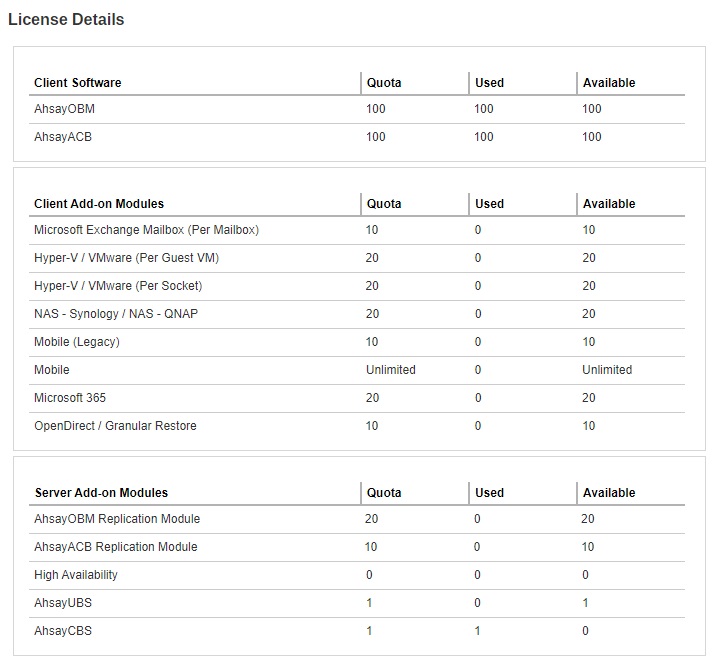The height and width of the screenshot is (665, 720).
Task: Select the High Availability row label
Action: [76, 575]
